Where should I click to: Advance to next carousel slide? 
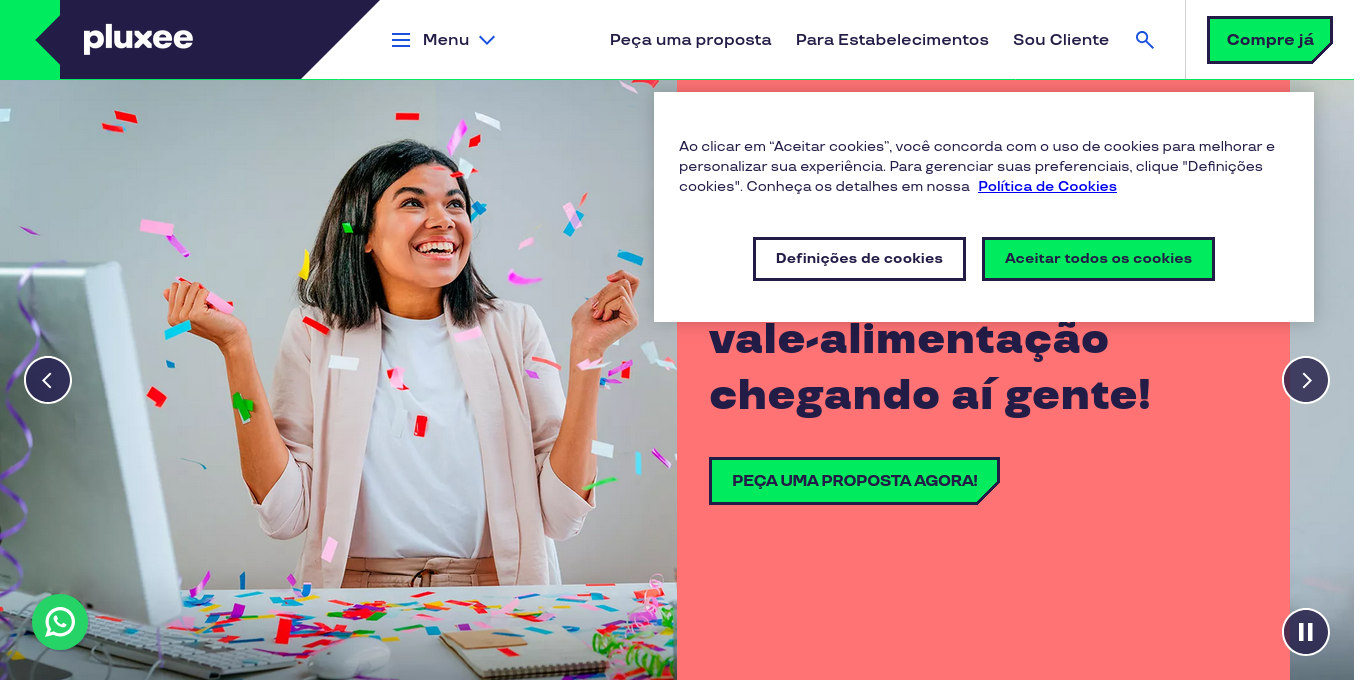tap(1306, 380)
